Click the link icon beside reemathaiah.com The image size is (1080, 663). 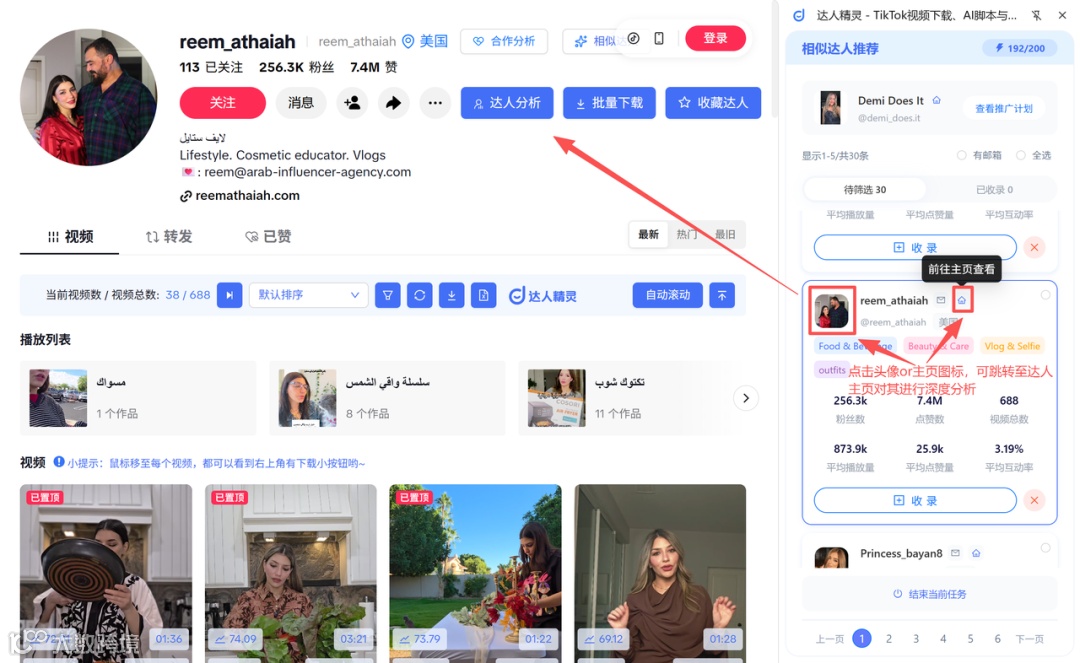[x=185, y=196]
